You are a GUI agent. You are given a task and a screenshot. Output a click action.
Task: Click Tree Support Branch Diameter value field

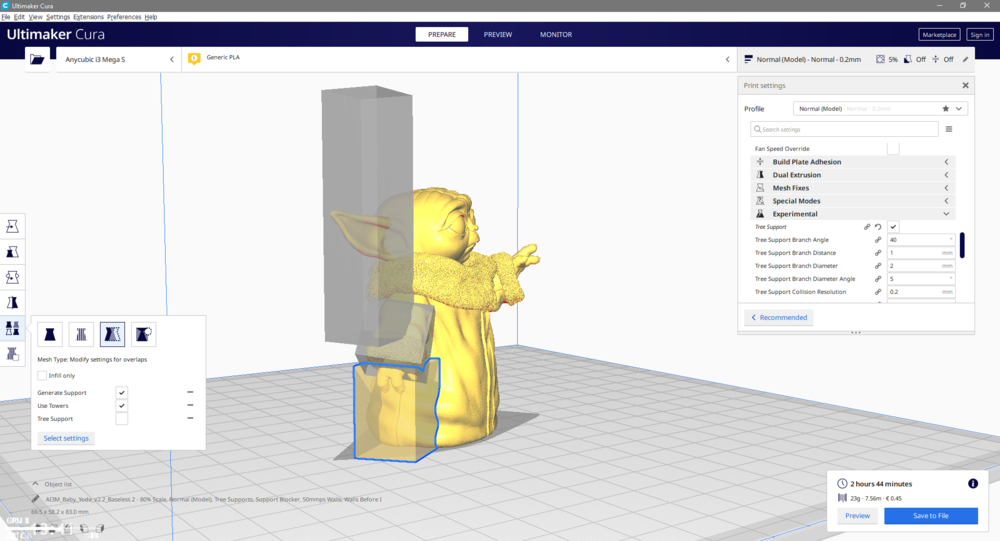coord(921,266)
